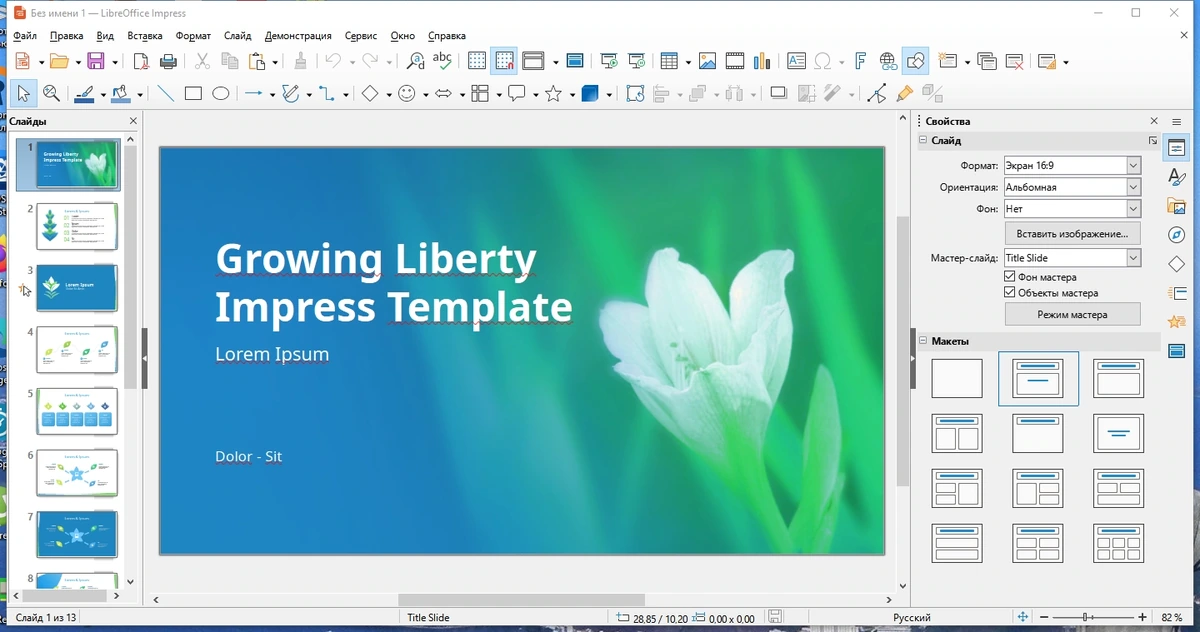Select slide 5 thumbnail
Screen dimensions: 1200x632
coord(77,411)
